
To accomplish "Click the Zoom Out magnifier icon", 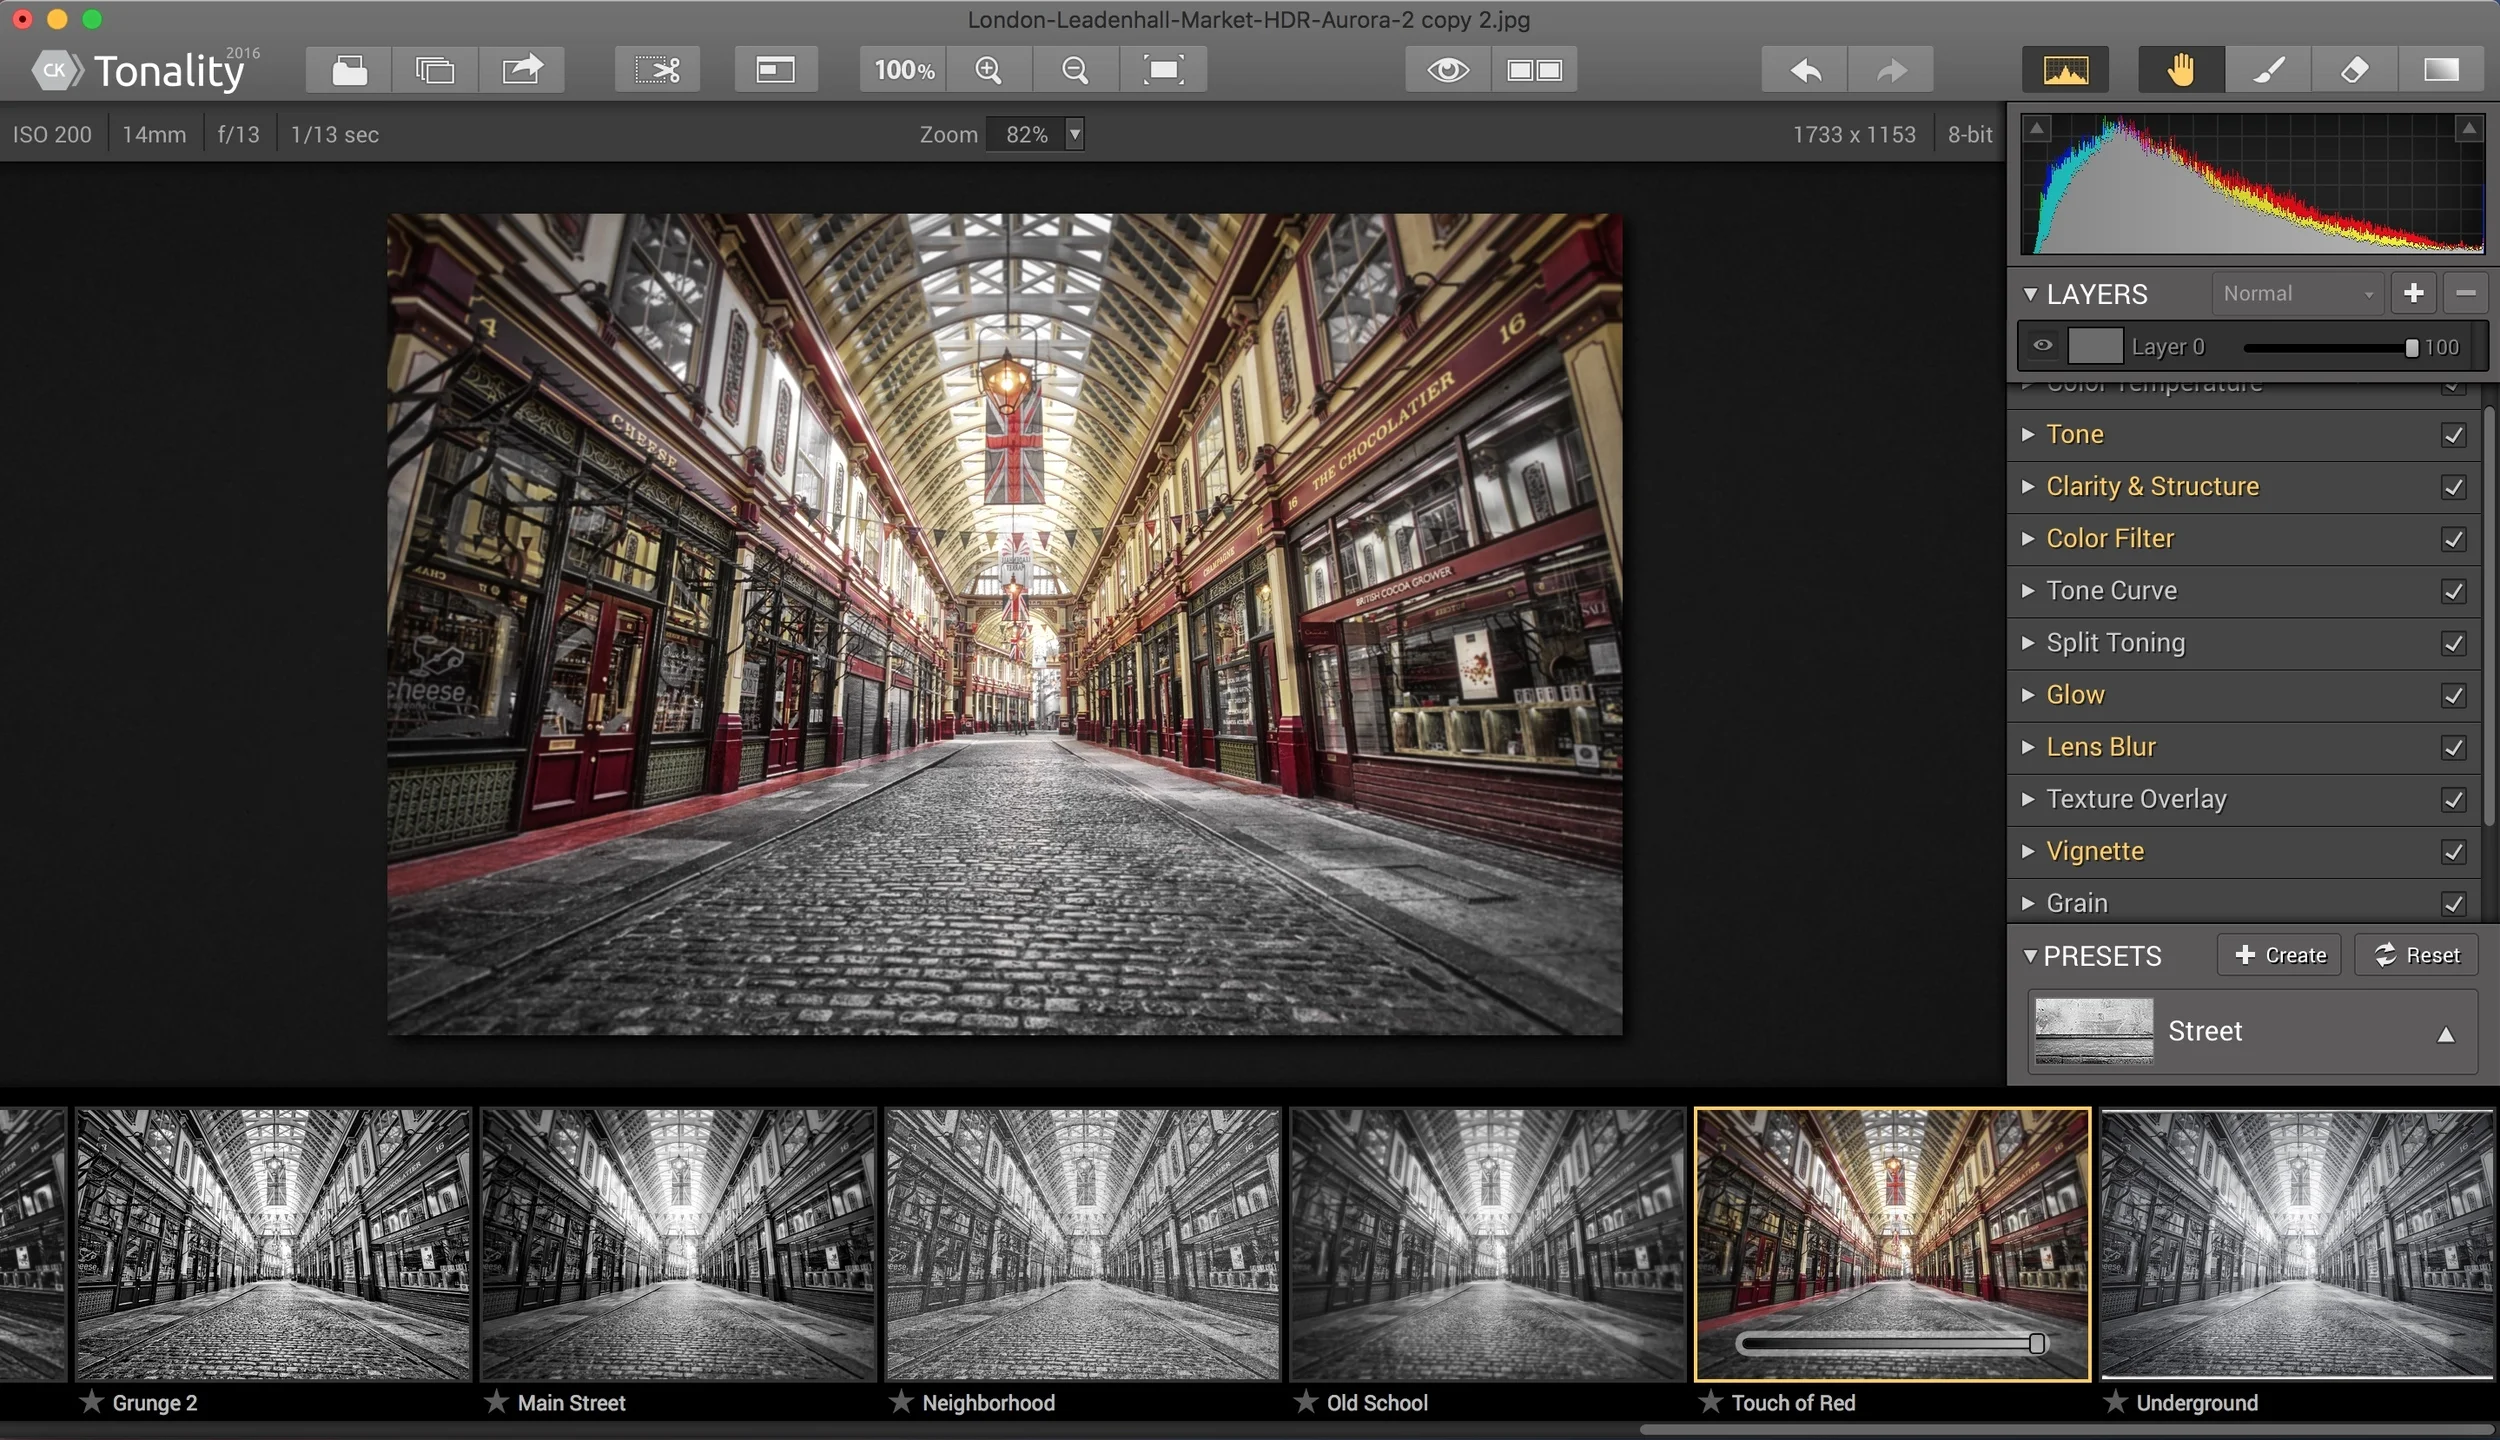I will [1075, 70].
